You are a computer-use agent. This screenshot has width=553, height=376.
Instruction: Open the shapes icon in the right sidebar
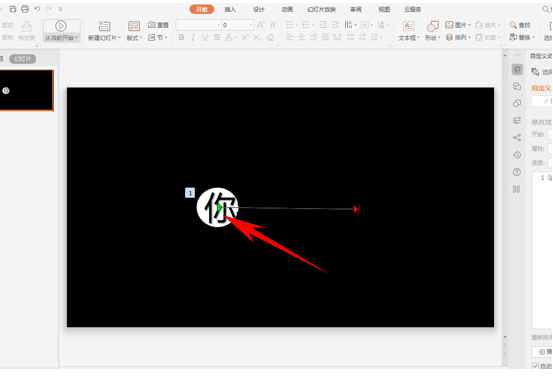pos(517,103)
